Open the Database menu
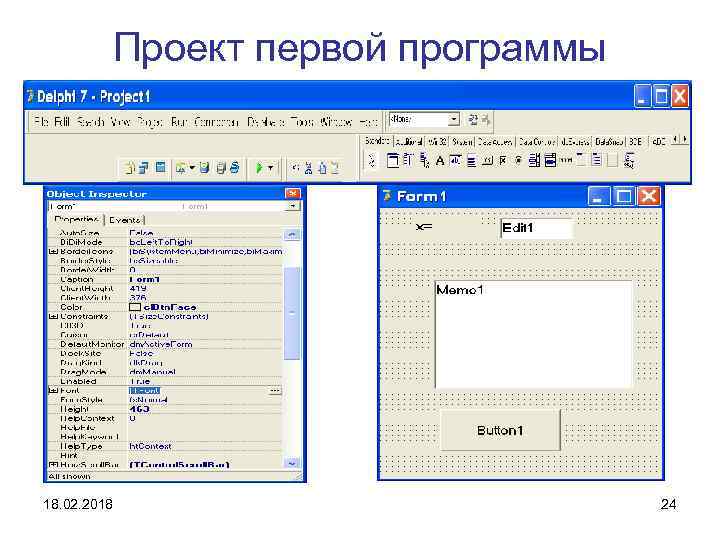Screen dimensions: 720x540 [x=265, y=122]
